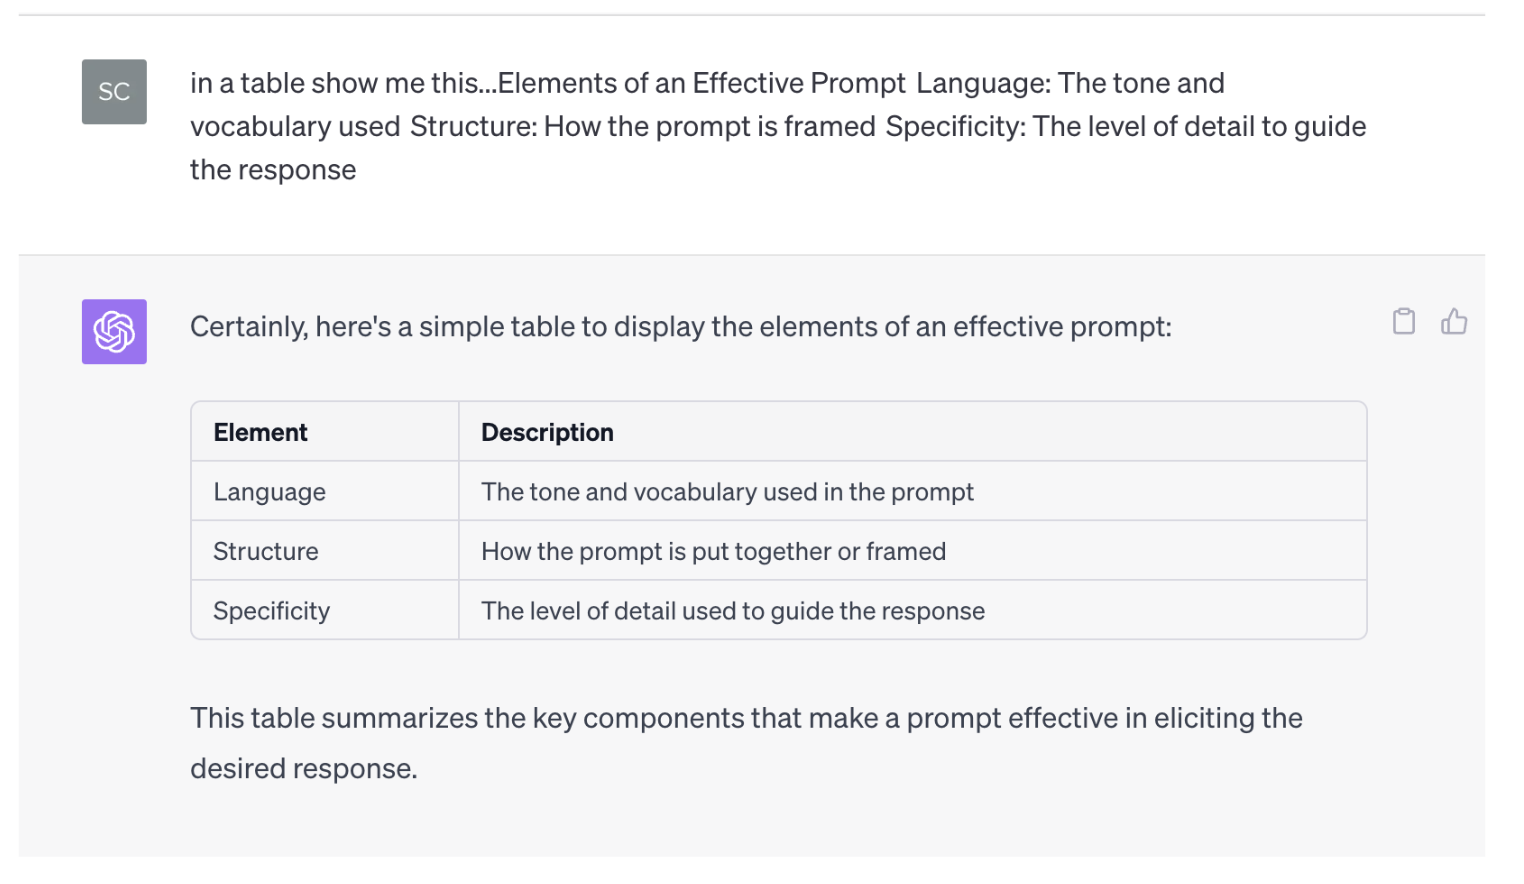Select the Element column header

260,432
